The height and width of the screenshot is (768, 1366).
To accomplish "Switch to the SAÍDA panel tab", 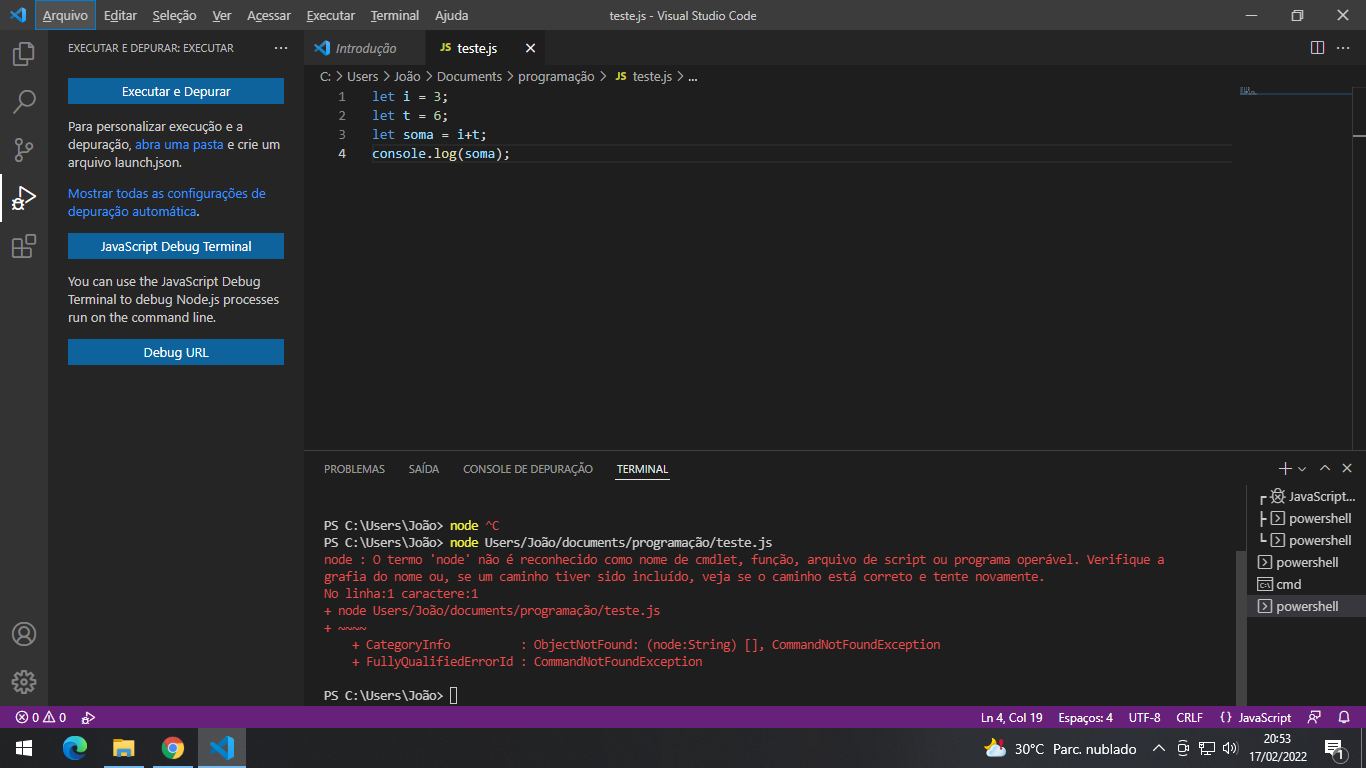I will 424,469.
